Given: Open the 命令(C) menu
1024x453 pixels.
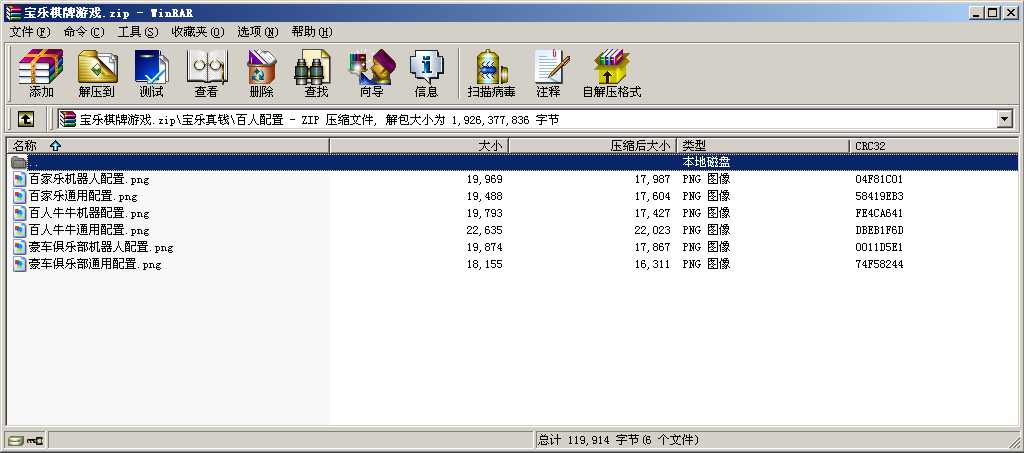Looking at the screenshot, I should (x=84, y=31).
